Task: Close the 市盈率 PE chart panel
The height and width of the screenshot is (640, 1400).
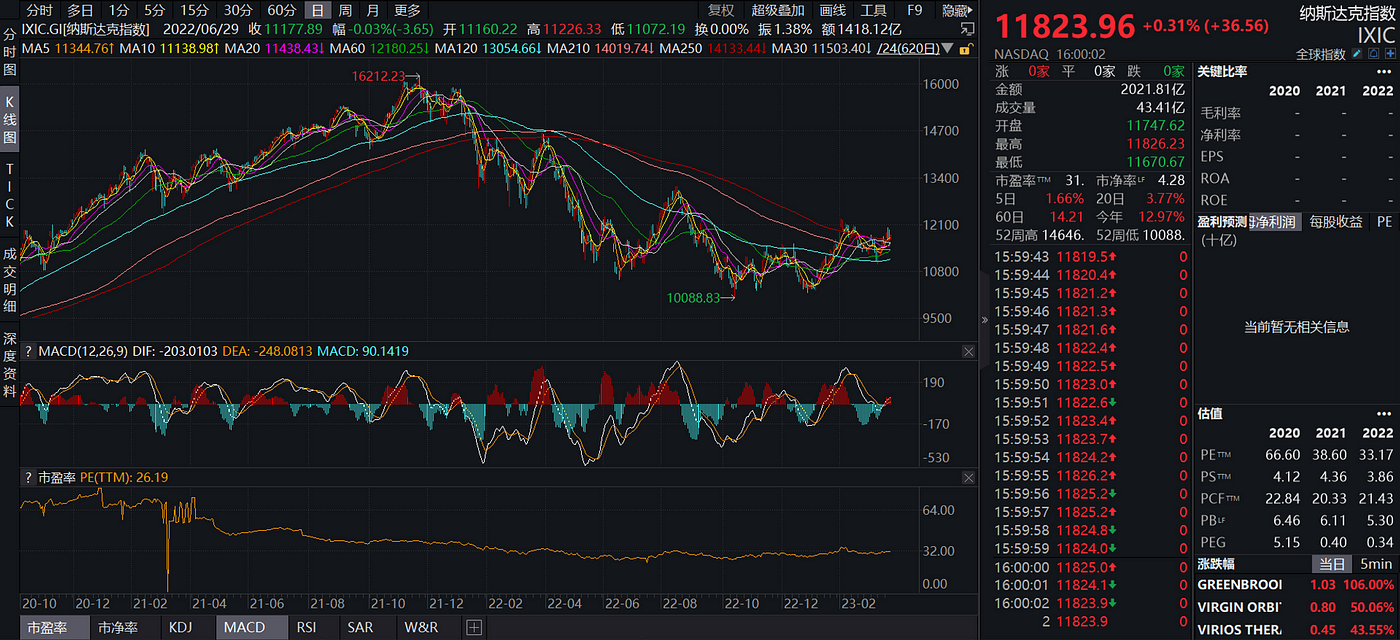Action: pos(967,478)
